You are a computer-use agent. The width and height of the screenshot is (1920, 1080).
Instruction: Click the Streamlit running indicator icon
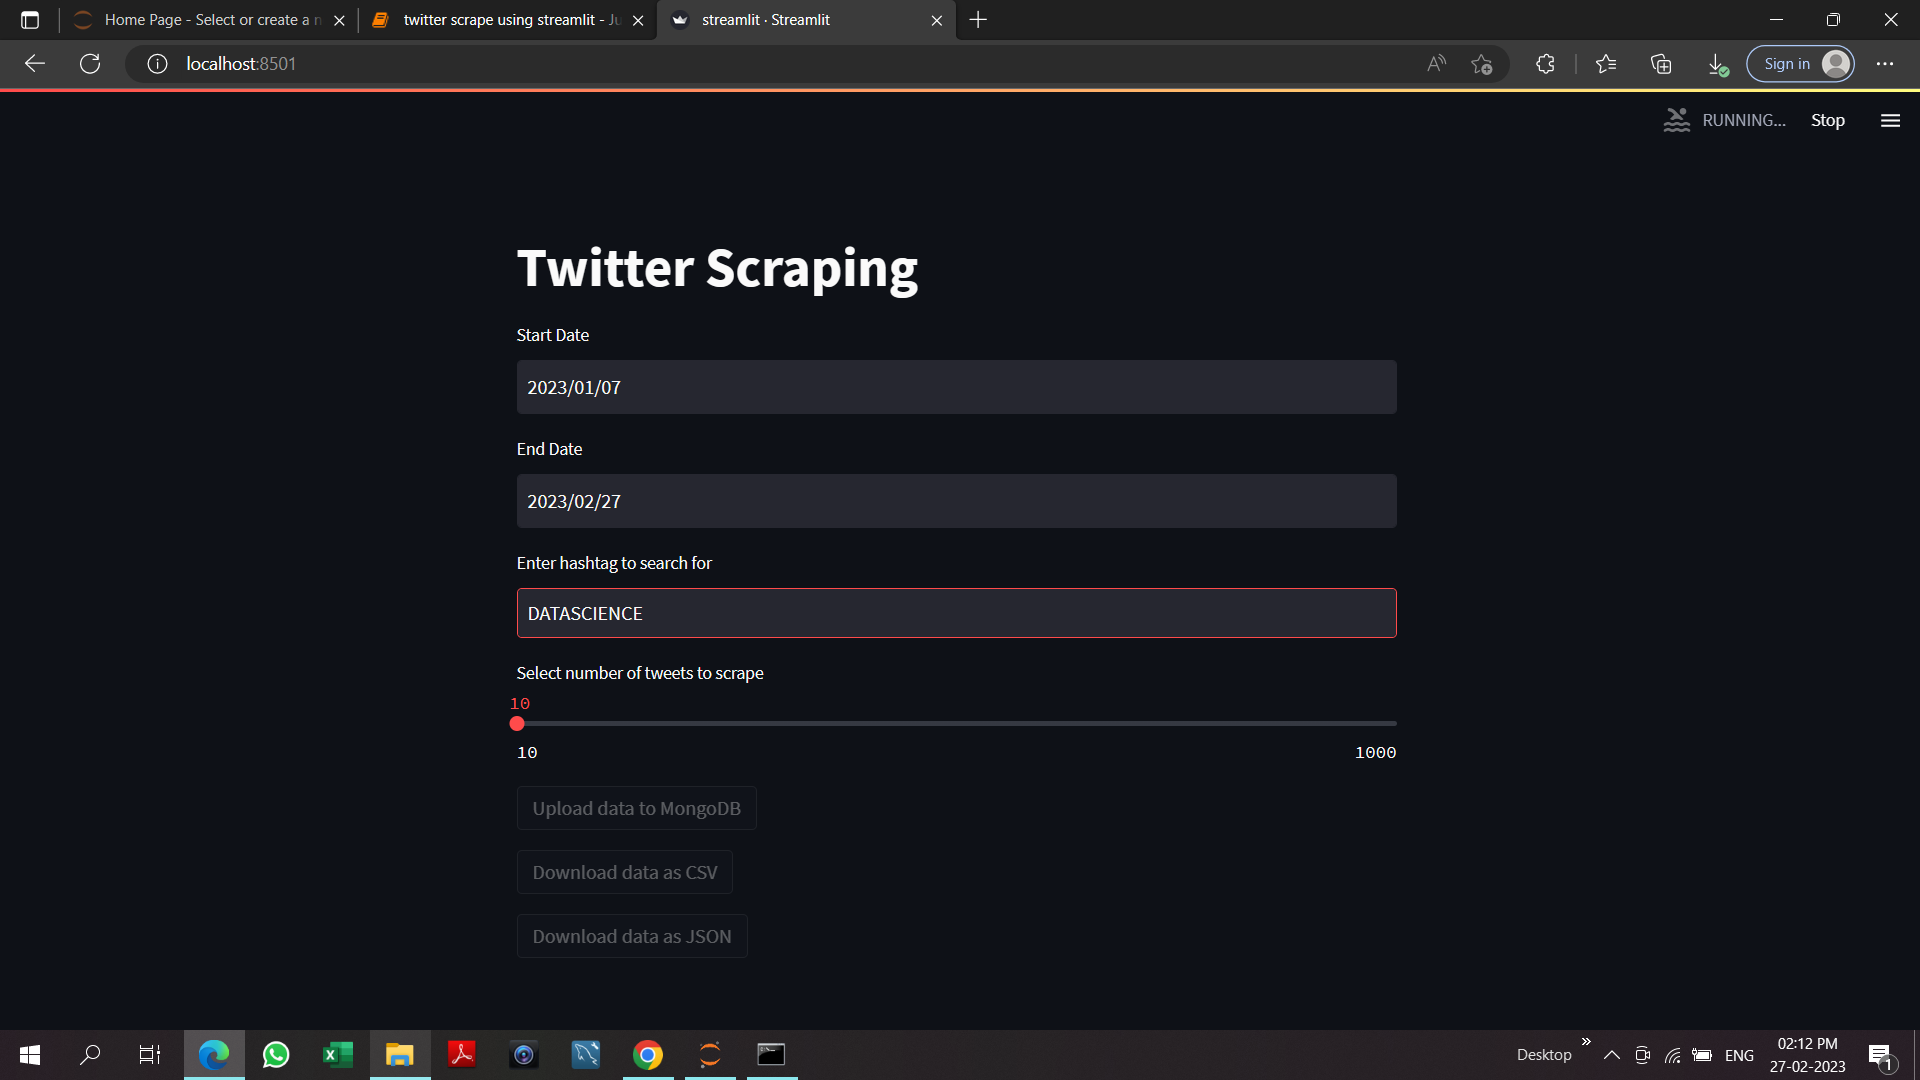tap(1678, 119)
